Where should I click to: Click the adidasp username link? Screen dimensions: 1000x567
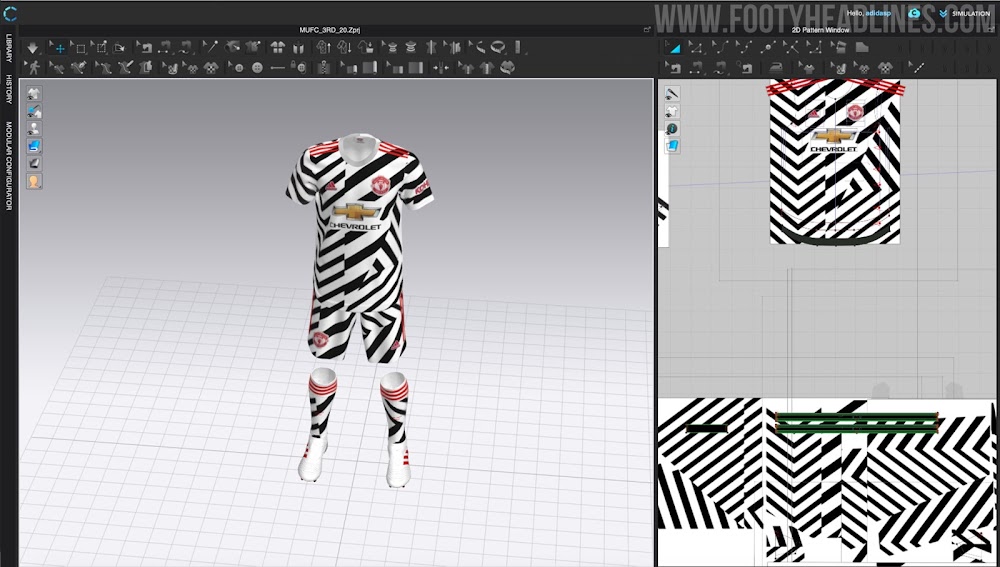click(x=878, y=13)
